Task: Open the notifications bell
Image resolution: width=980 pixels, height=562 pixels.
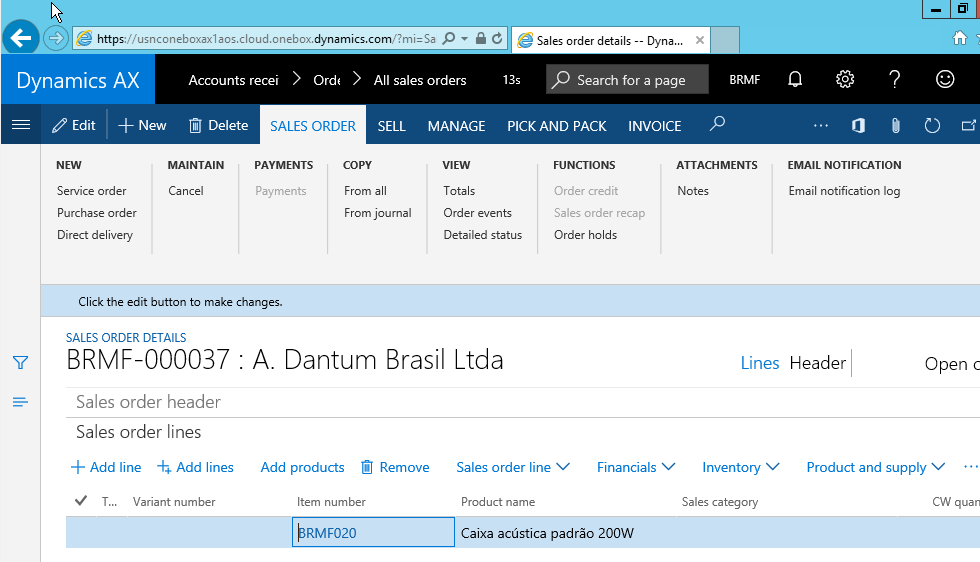Action: tap(795, 79)
